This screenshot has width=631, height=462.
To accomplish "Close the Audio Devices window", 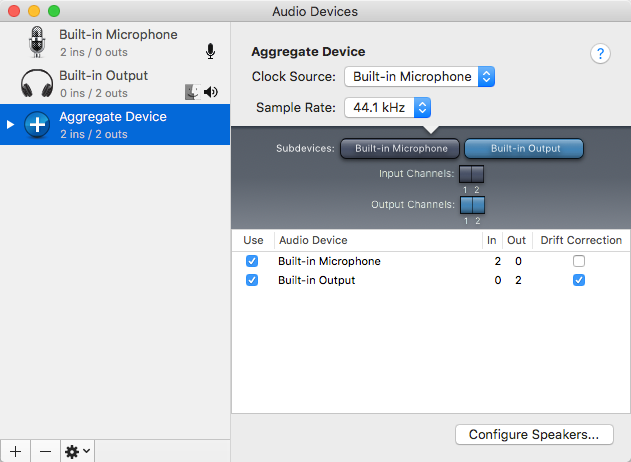I will click(x=14, y=11).
